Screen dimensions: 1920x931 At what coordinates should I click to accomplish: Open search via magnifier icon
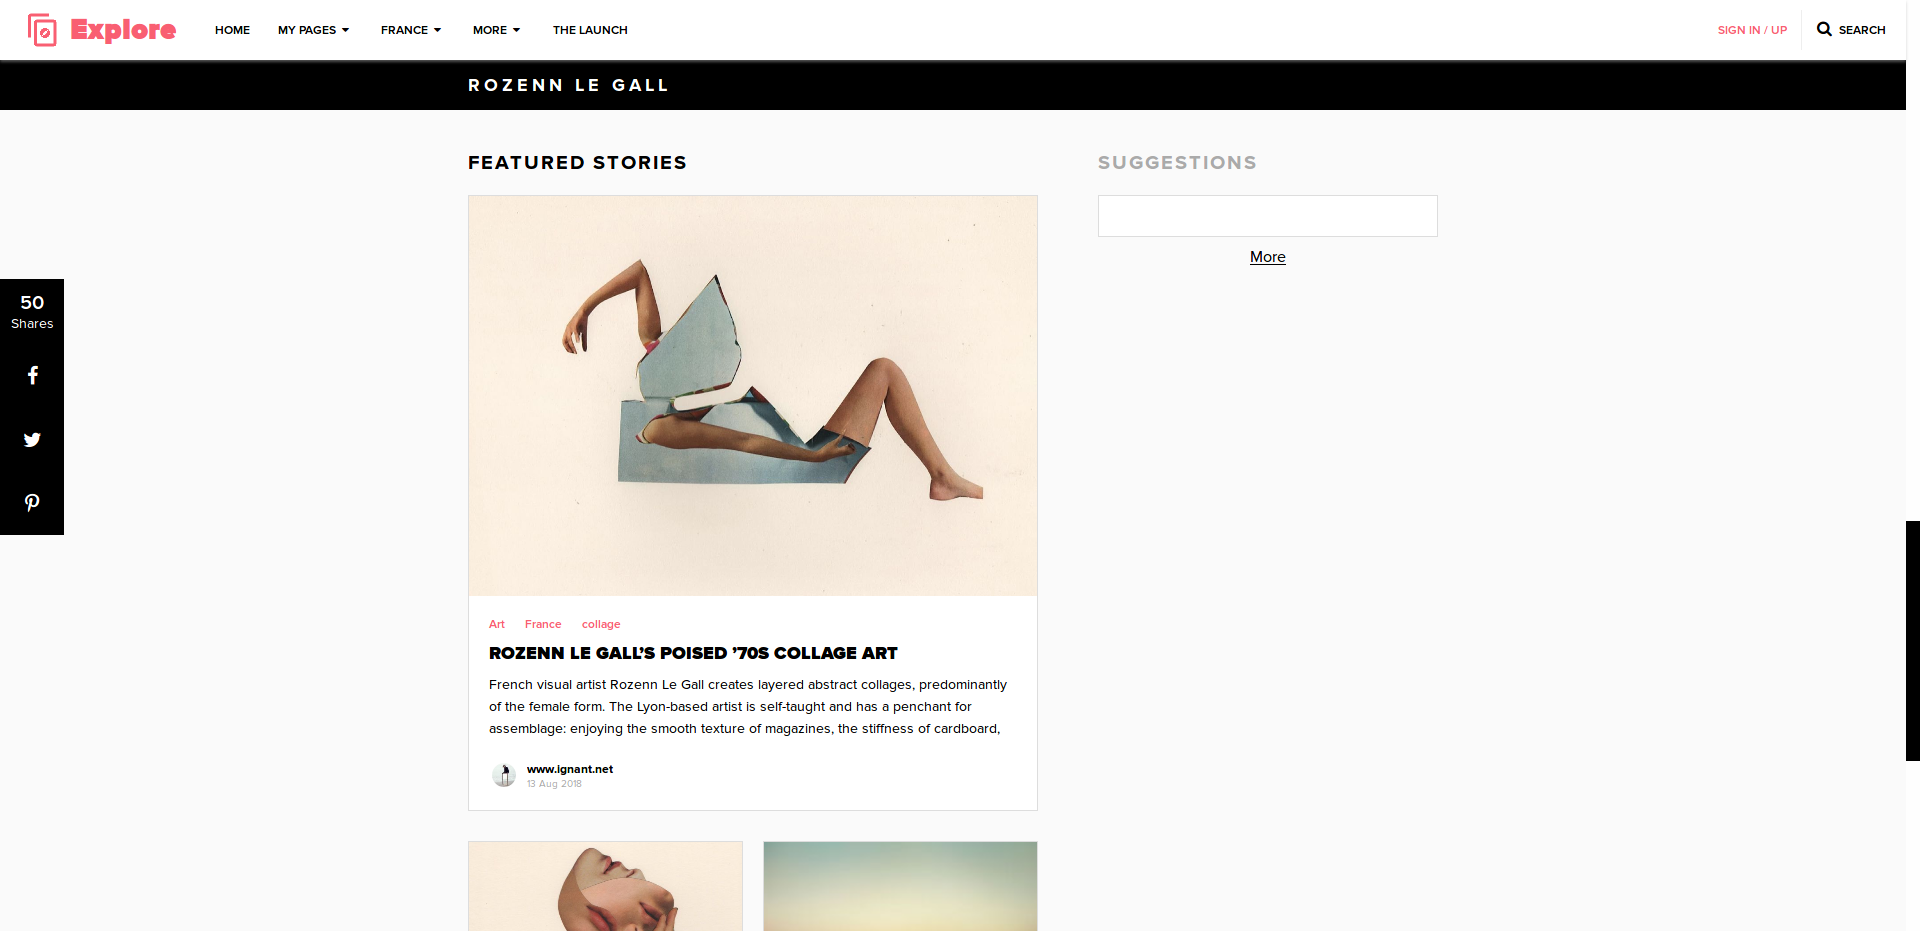(x=1824, y=29)
